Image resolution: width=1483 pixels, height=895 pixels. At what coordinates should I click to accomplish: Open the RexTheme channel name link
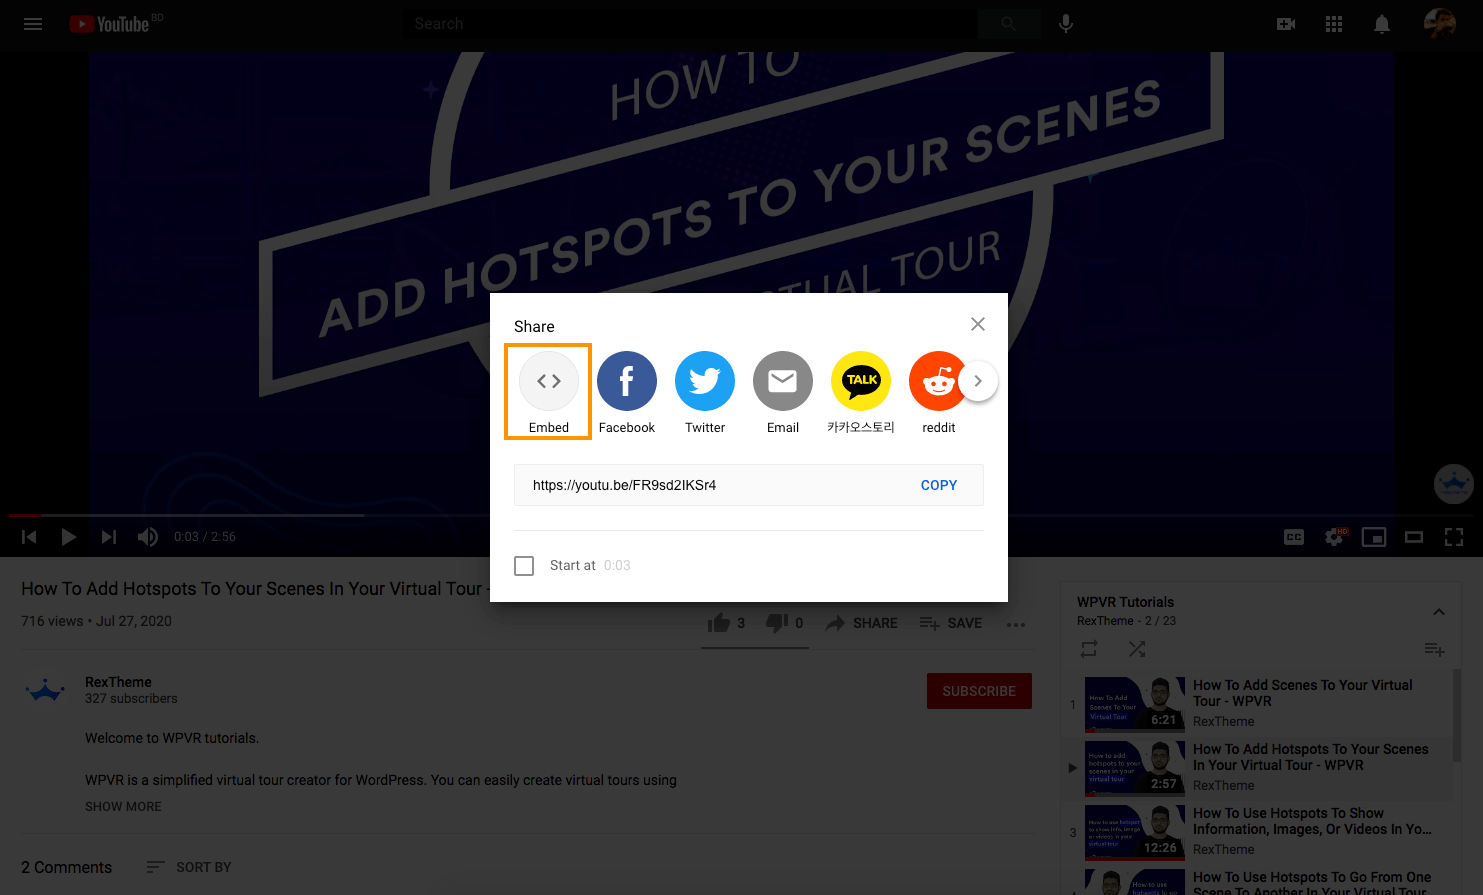118,682
